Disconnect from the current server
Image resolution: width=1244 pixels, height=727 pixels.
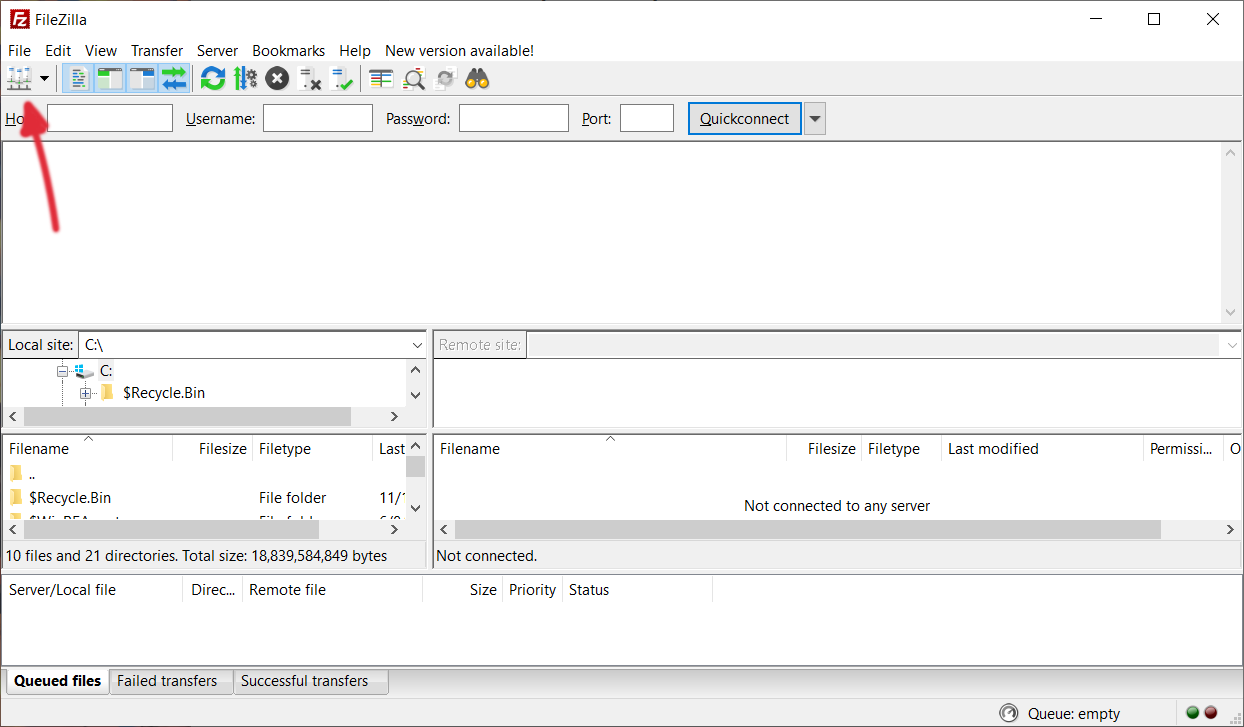(309, 78)
